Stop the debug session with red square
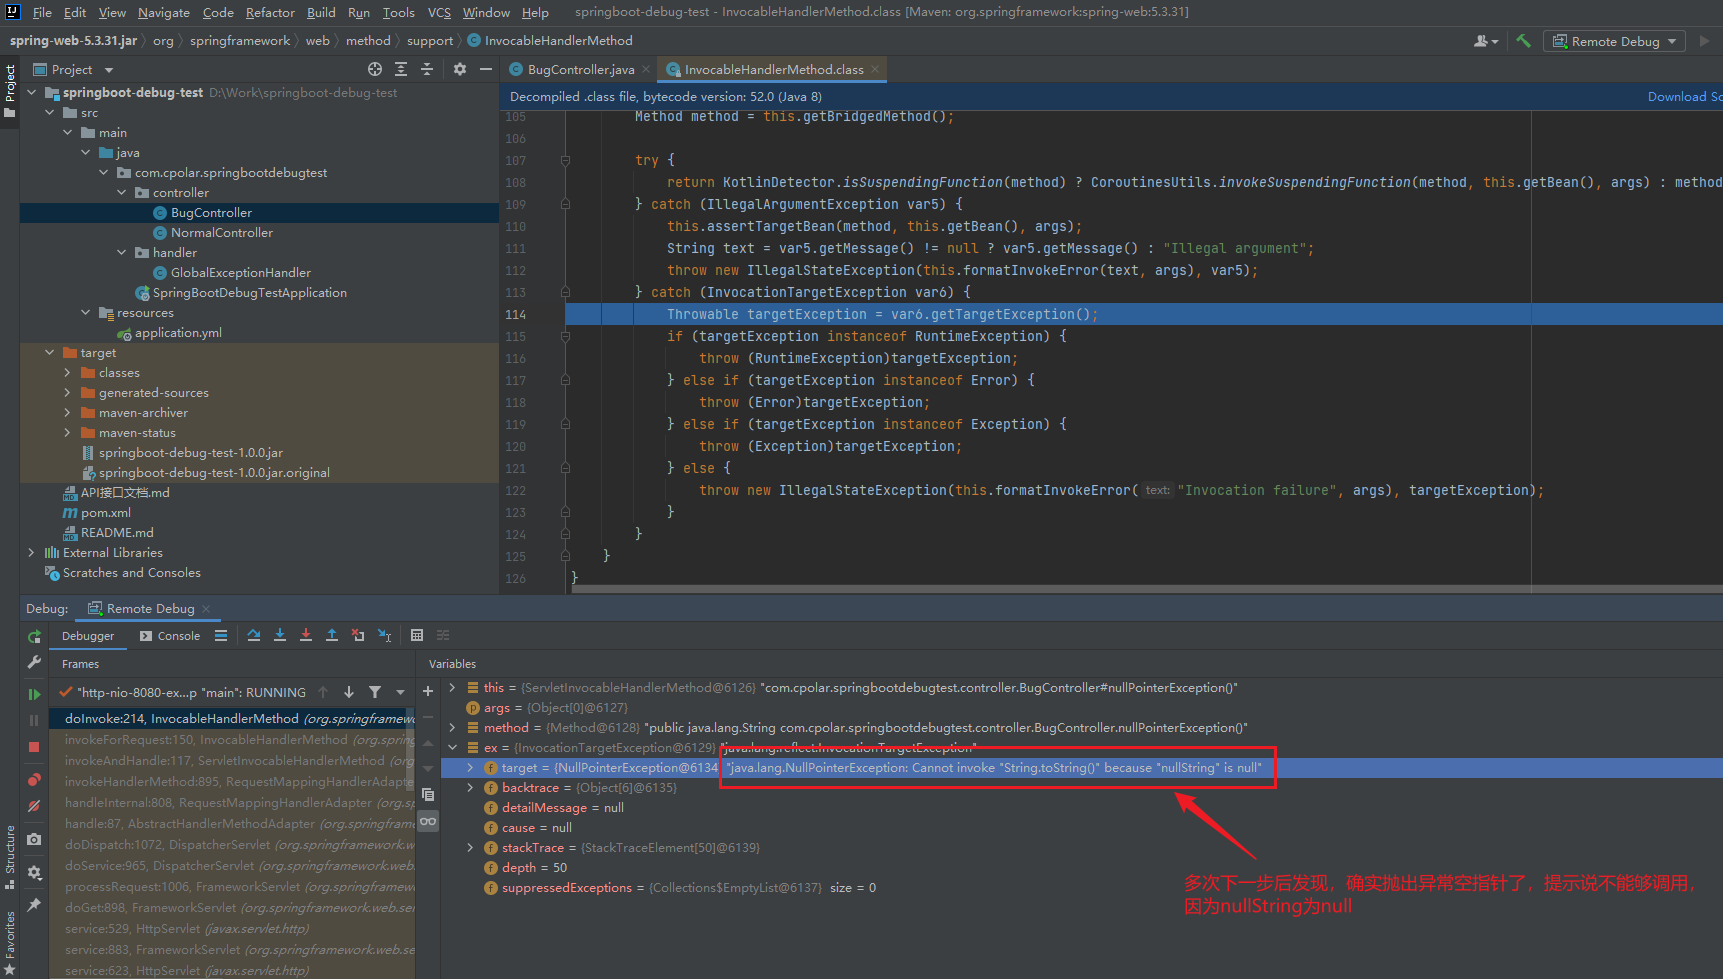The height and width of the screenshot is (979, 1723). [34, 747]
